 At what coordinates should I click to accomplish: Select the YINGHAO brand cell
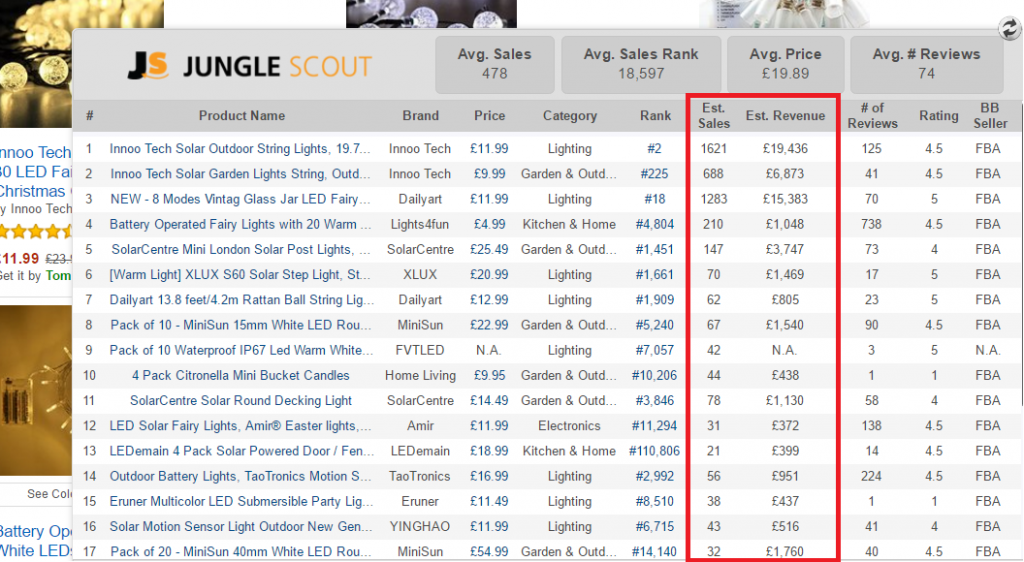point(419,527)
